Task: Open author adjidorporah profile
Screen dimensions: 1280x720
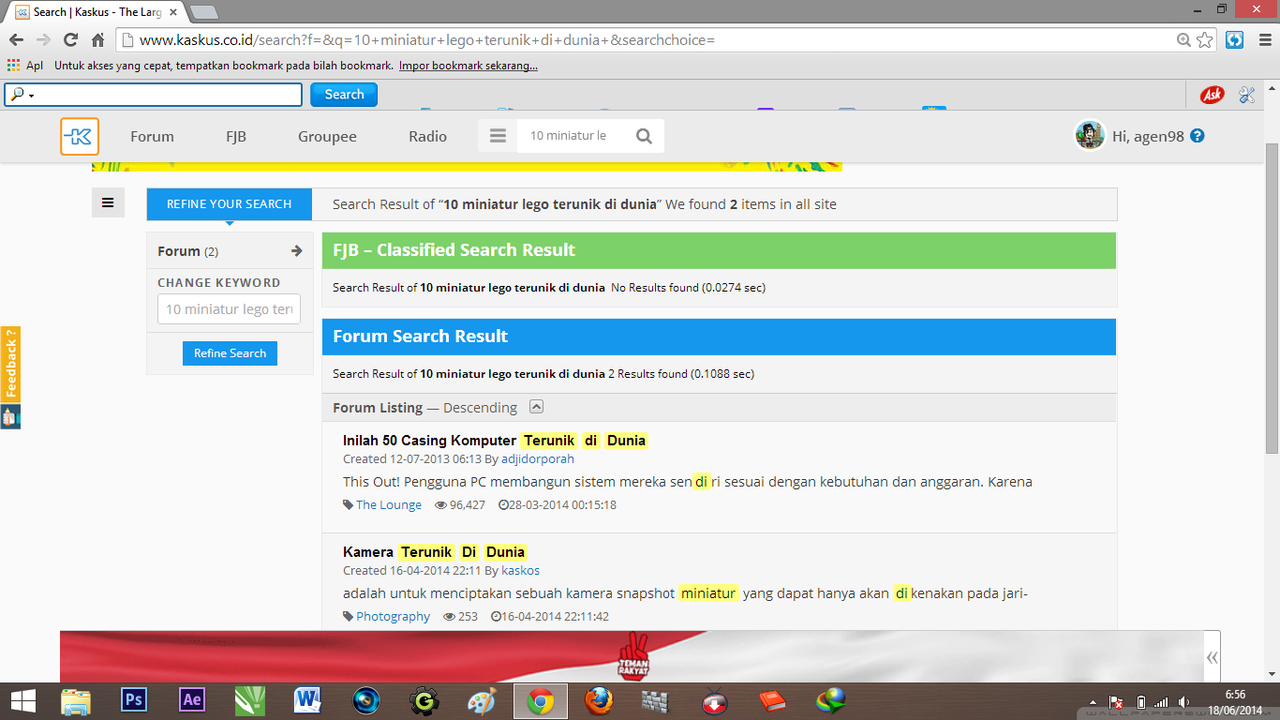Action: [x=538, y=459]
